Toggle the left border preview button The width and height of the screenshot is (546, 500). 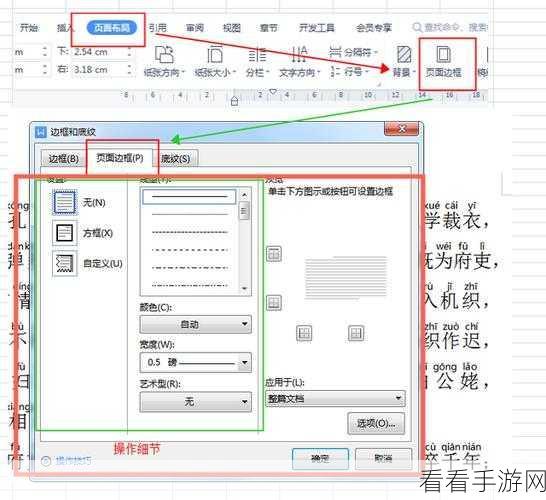304,333
